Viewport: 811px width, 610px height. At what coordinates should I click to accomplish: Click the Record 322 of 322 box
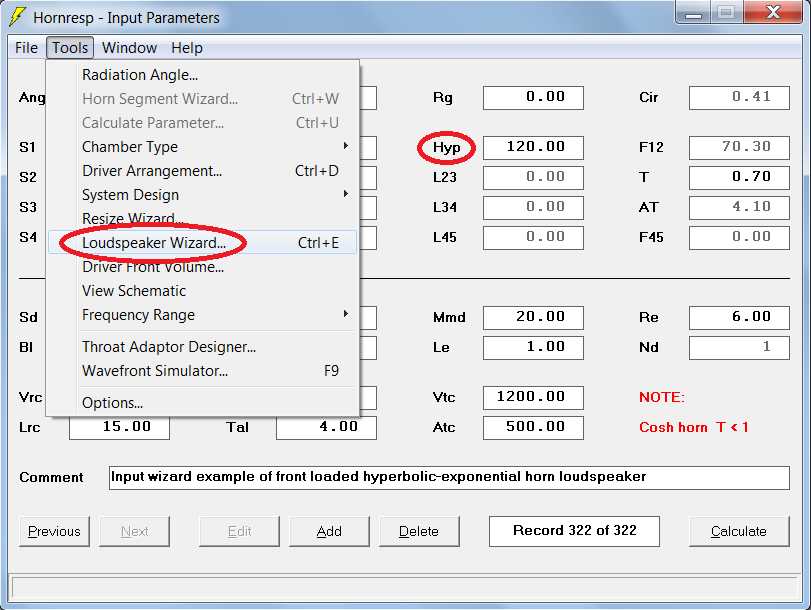574,531
